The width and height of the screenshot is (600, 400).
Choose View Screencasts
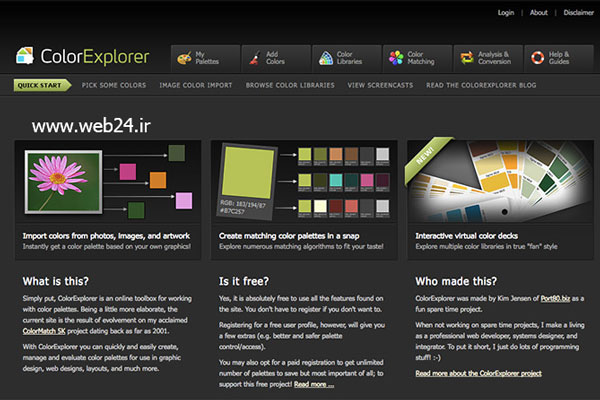380,85
